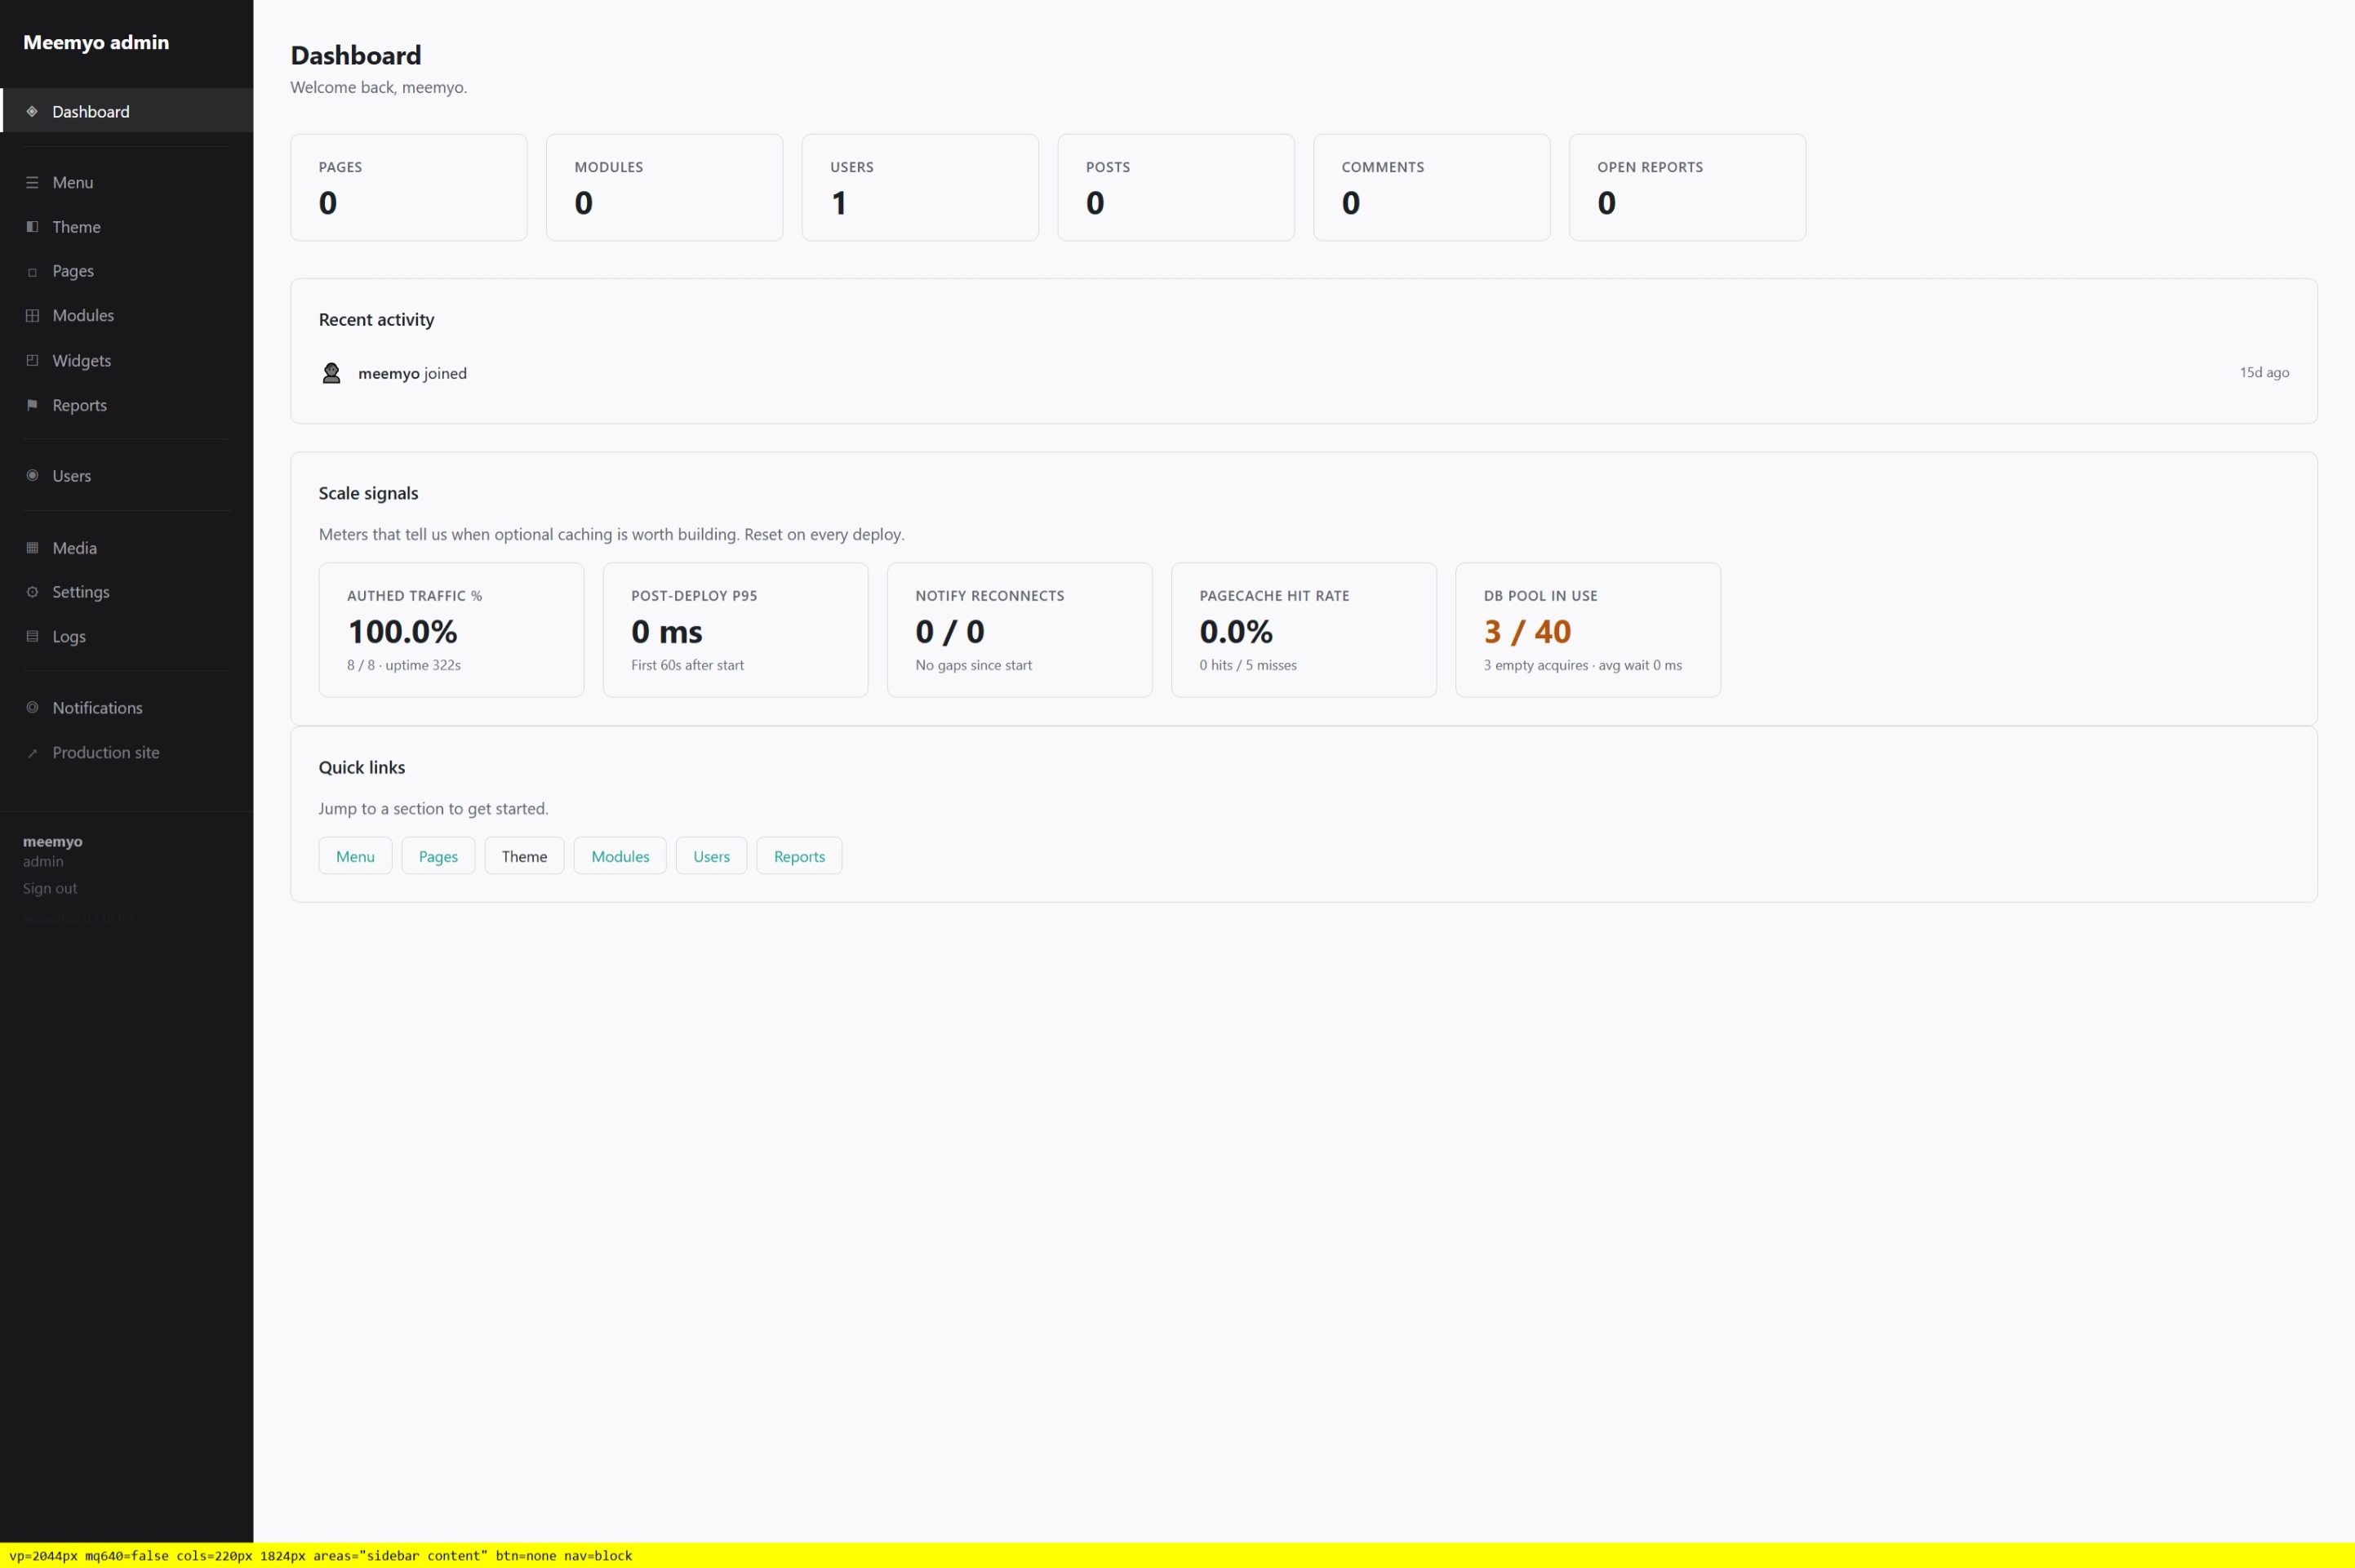Click the '0 hits / 5 misses' subtext

coord(1248,665)
